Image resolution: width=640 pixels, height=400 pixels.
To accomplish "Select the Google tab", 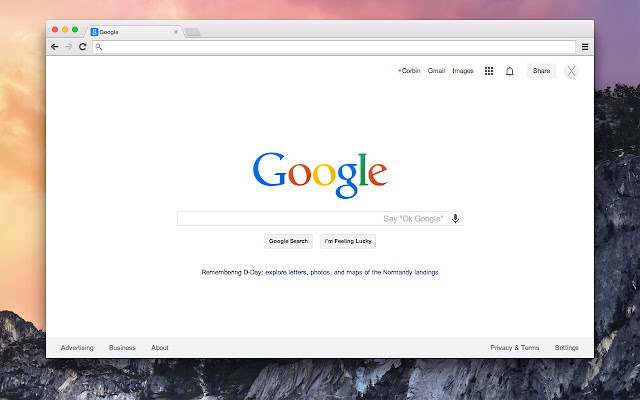I will pyautogui.click(x=133, y=32).
